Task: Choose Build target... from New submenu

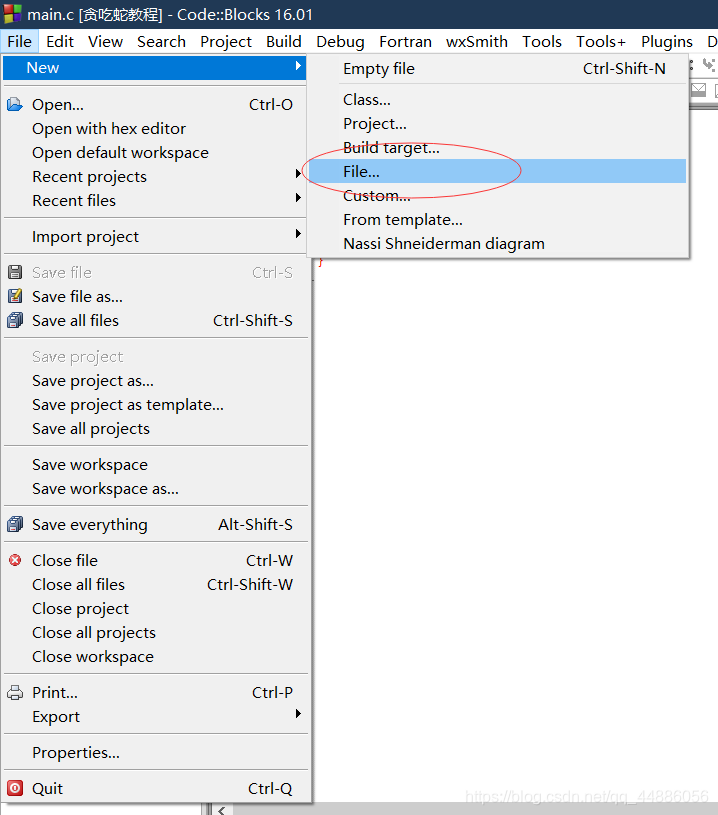Action: [x=498, y=148]
